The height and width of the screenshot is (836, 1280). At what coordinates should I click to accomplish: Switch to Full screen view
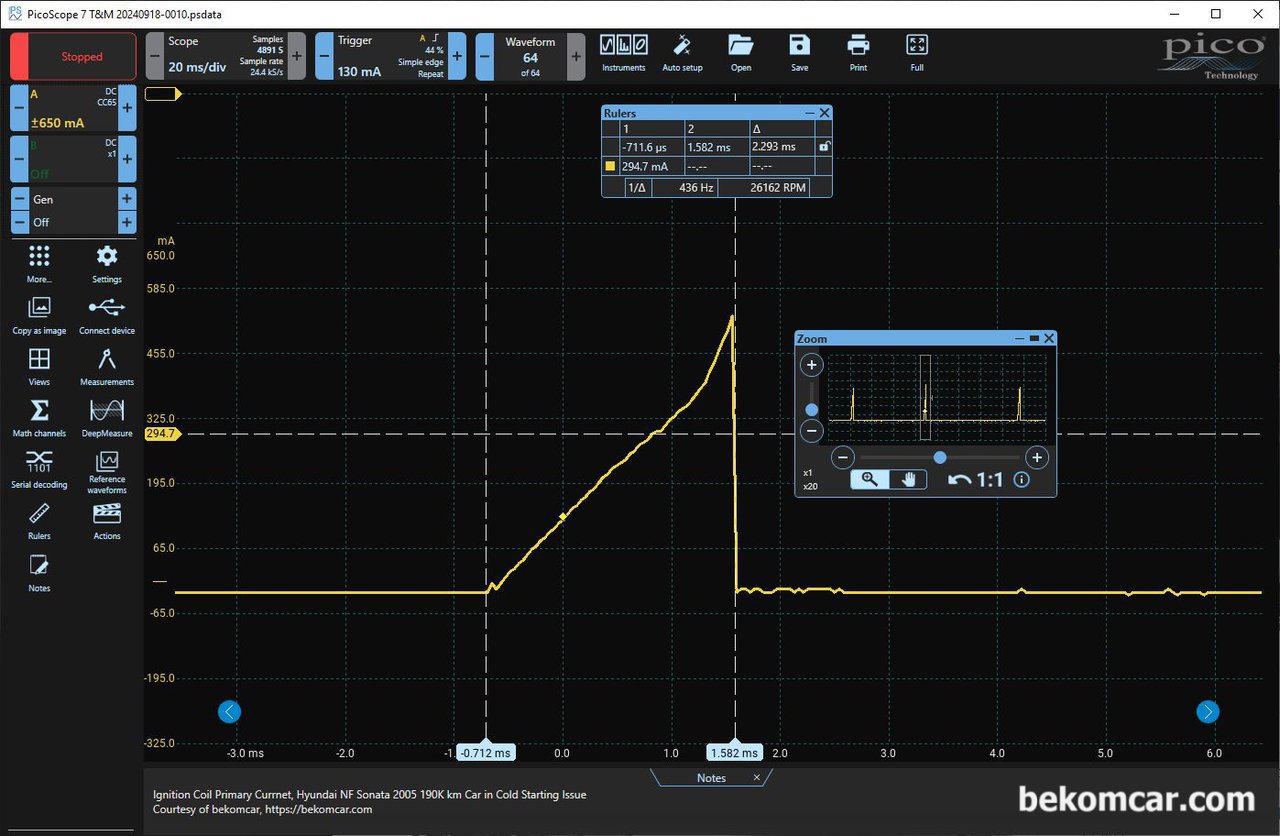(917, 53)
